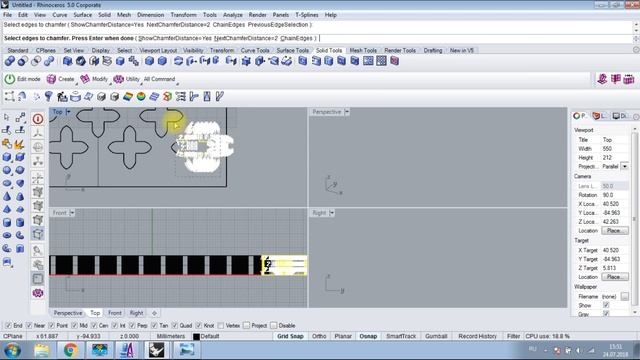The image size is (640, 360).
Task: Open Chrome from the Windows taskbar
Action: point(71,350)
